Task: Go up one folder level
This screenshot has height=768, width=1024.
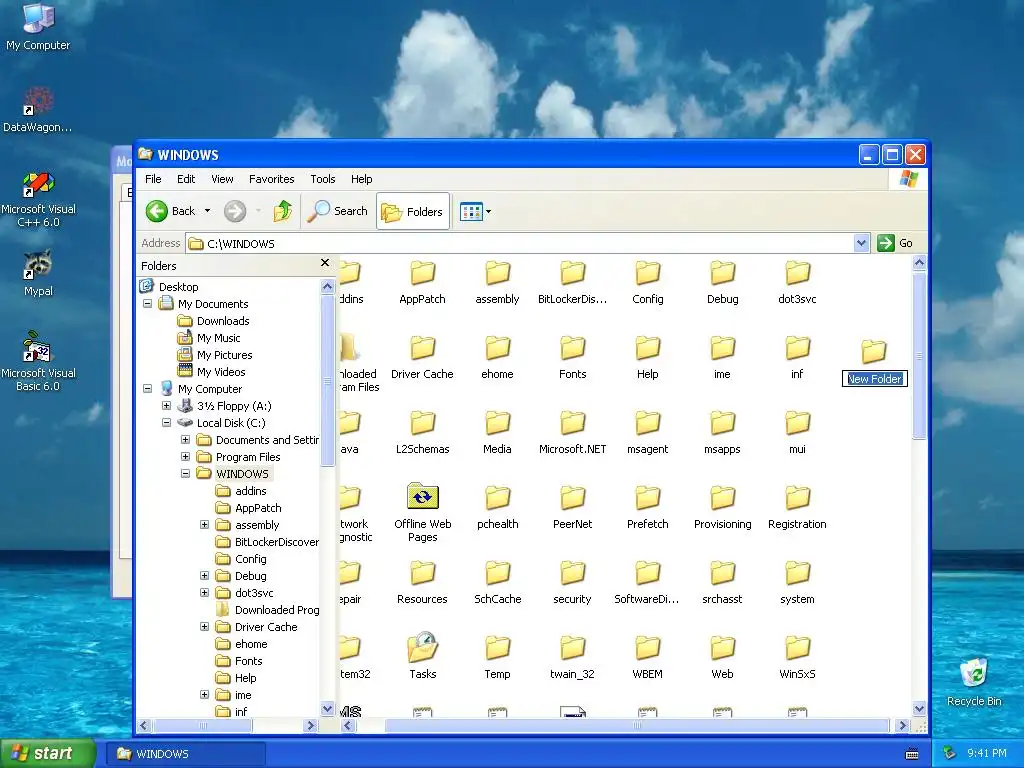Action: (283, 211)
